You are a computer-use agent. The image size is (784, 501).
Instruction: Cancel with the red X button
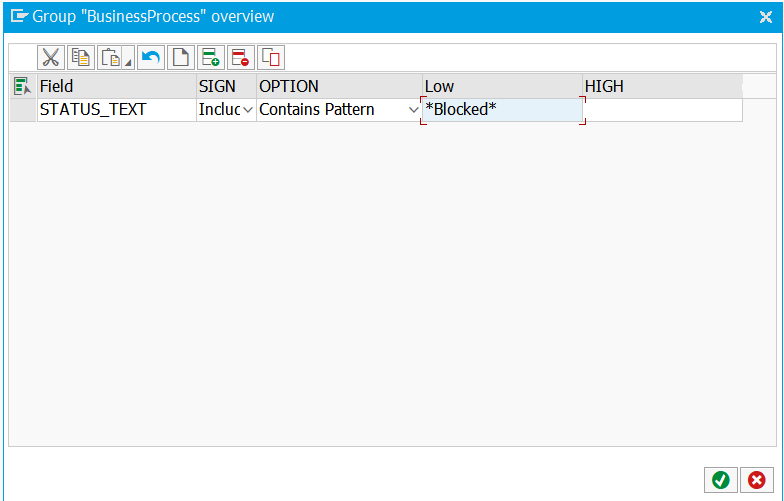point(756,480)
